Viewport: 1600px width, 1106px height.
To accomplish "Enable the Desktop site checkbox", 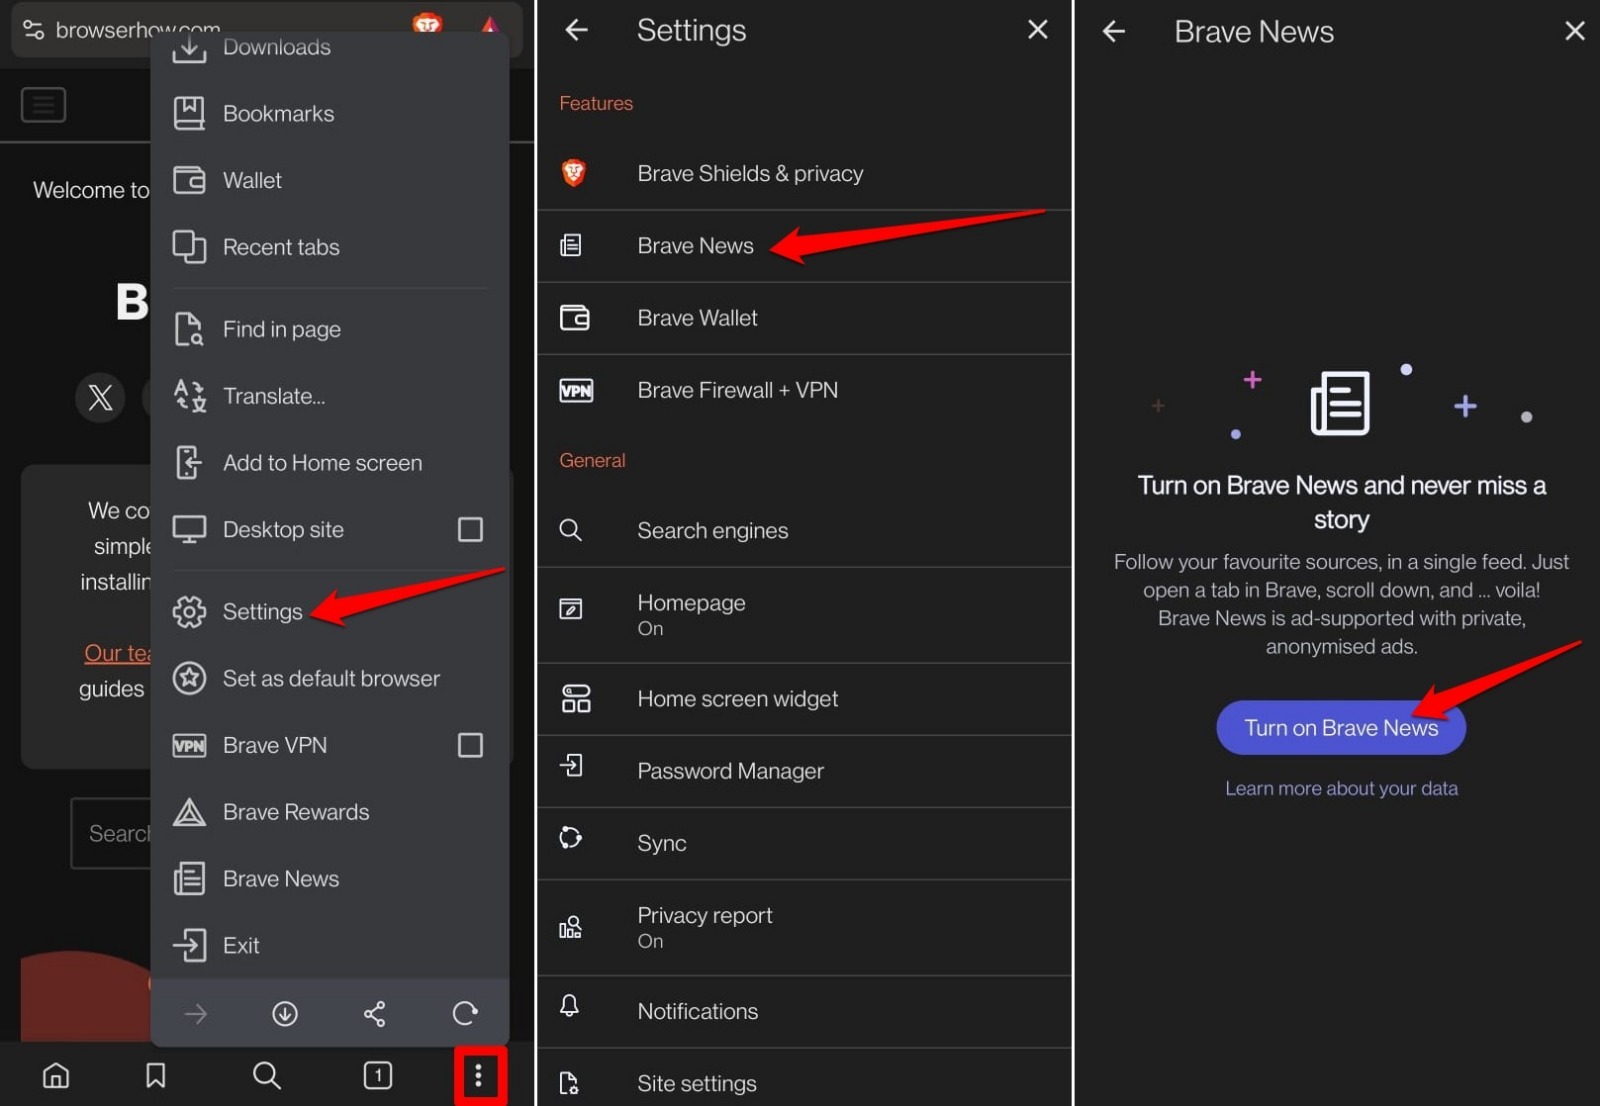I will point(470,529).
